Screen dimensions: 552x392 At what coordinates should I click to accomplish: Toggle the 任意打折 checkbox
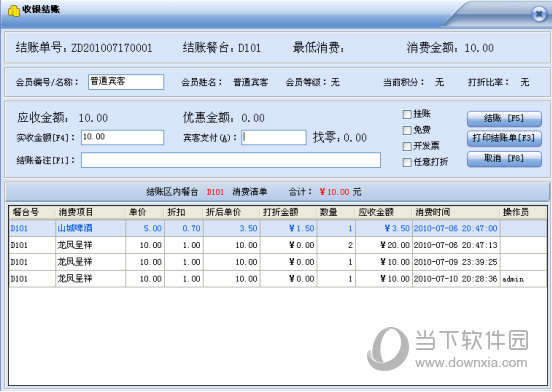[x=407, y=162]
